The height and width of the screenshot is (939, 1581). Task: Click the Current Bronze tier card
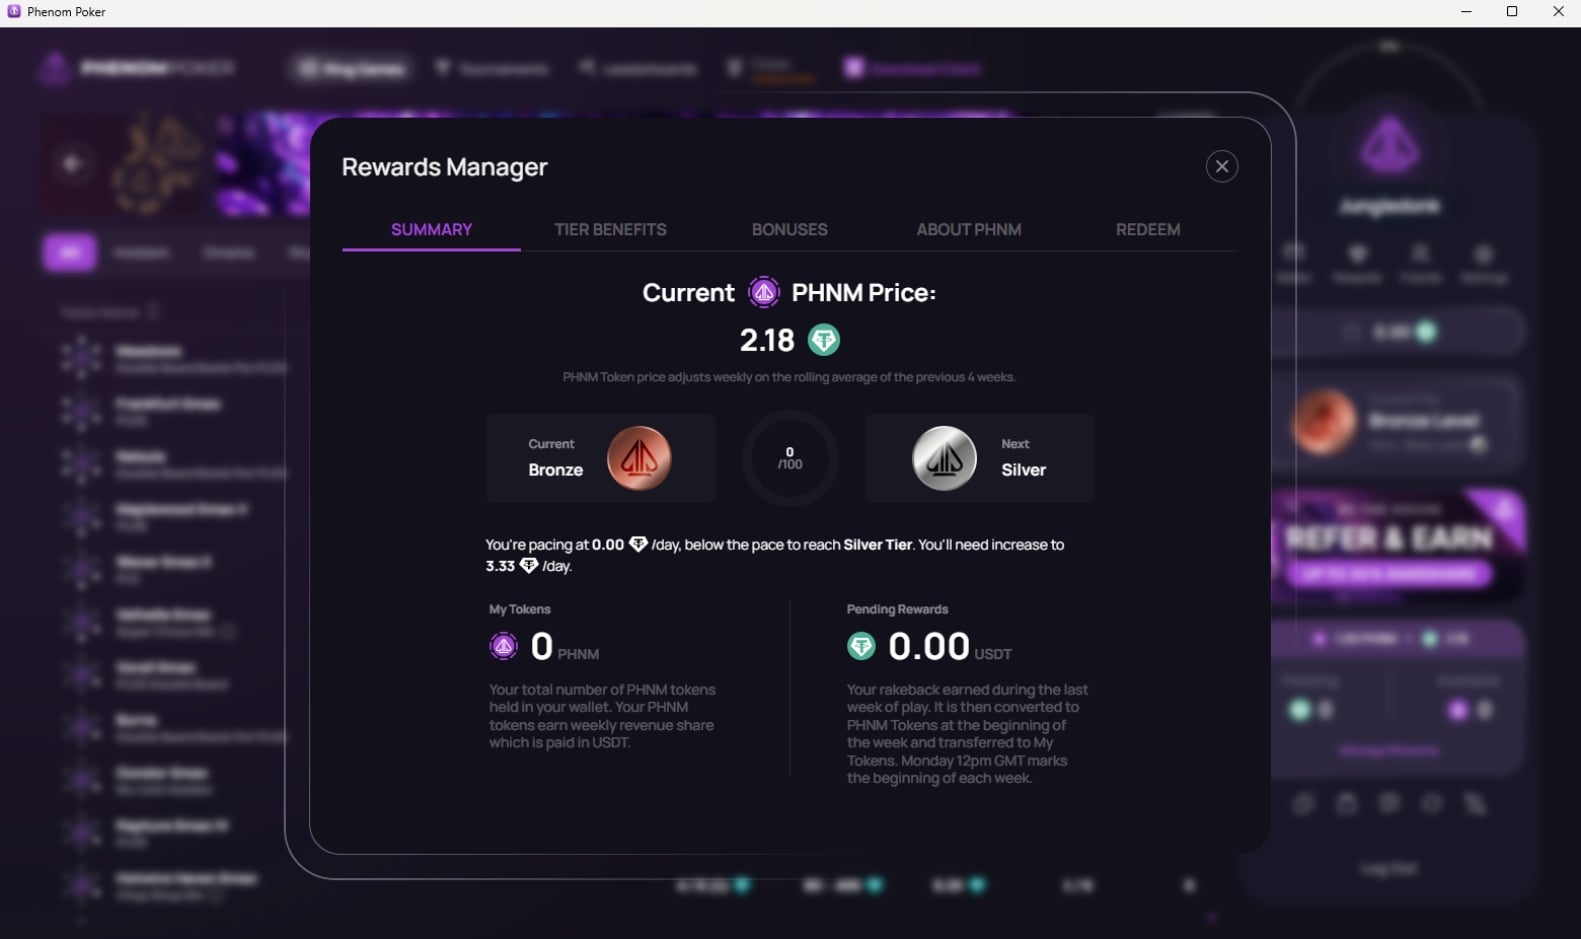coord(601,458)
